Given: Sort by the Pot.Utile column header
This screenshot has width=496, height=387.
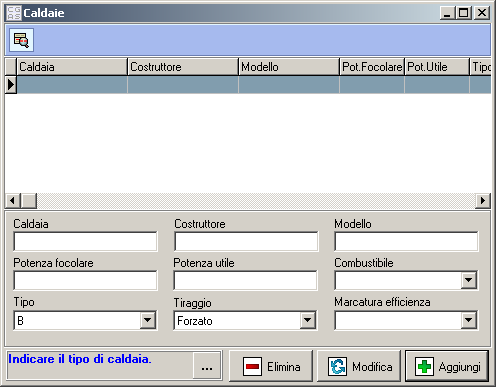Looking at the screenshot, I should pos(437,67).
